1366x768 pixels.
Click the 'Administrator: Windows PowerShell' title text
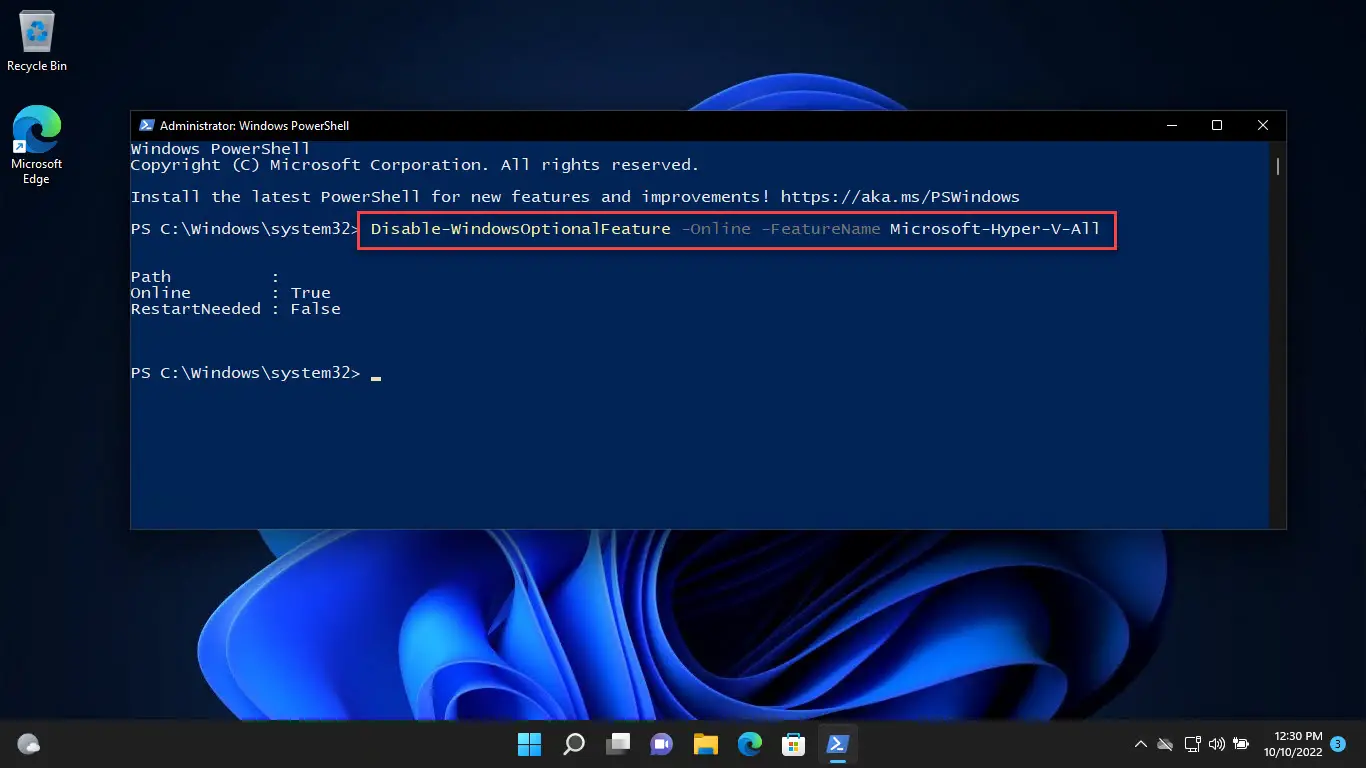pyautogui.click(x=254, y=126)
